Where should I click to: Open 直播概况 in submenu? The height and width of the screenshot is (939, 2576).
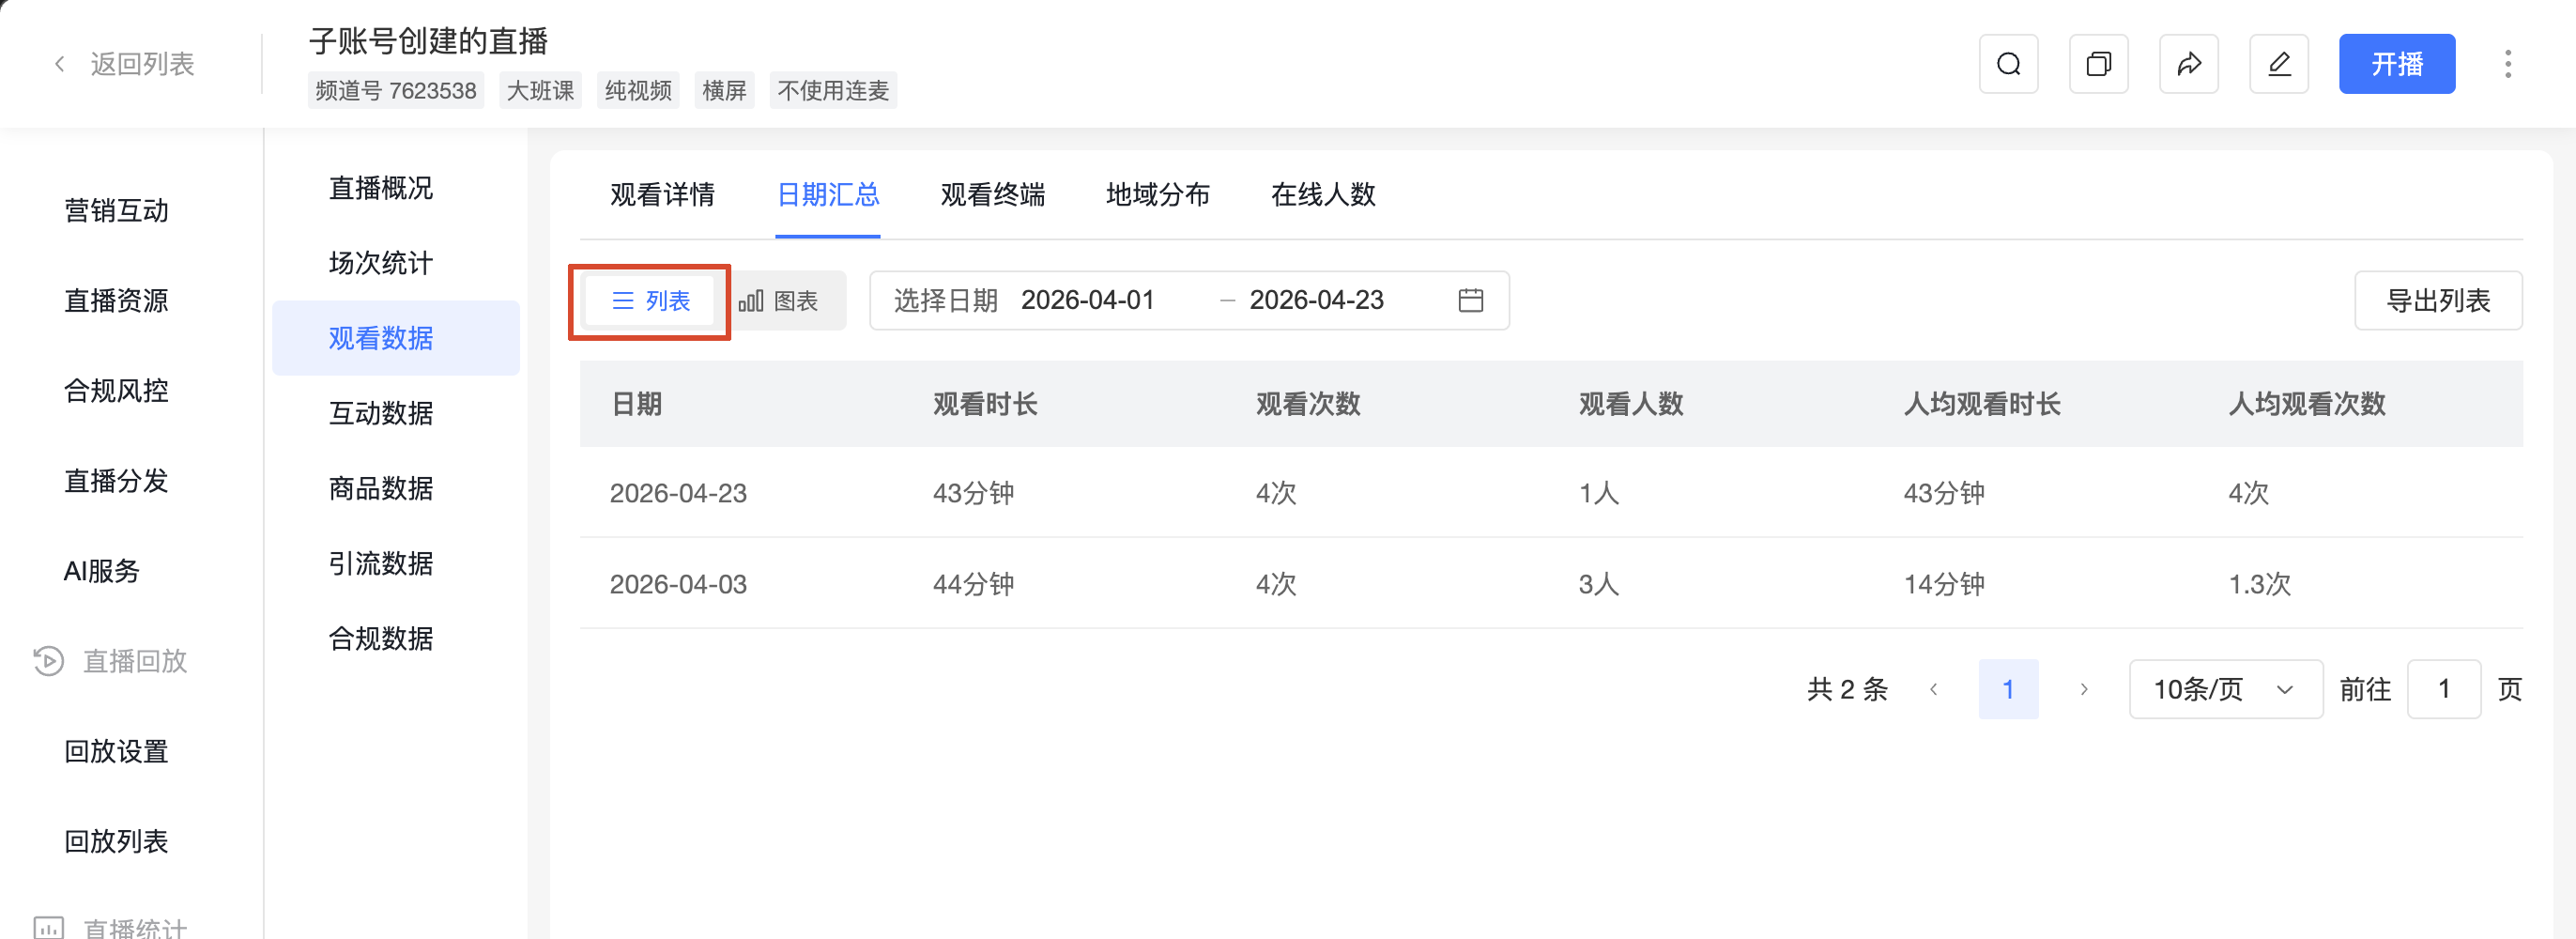click(x=381, y=188)
